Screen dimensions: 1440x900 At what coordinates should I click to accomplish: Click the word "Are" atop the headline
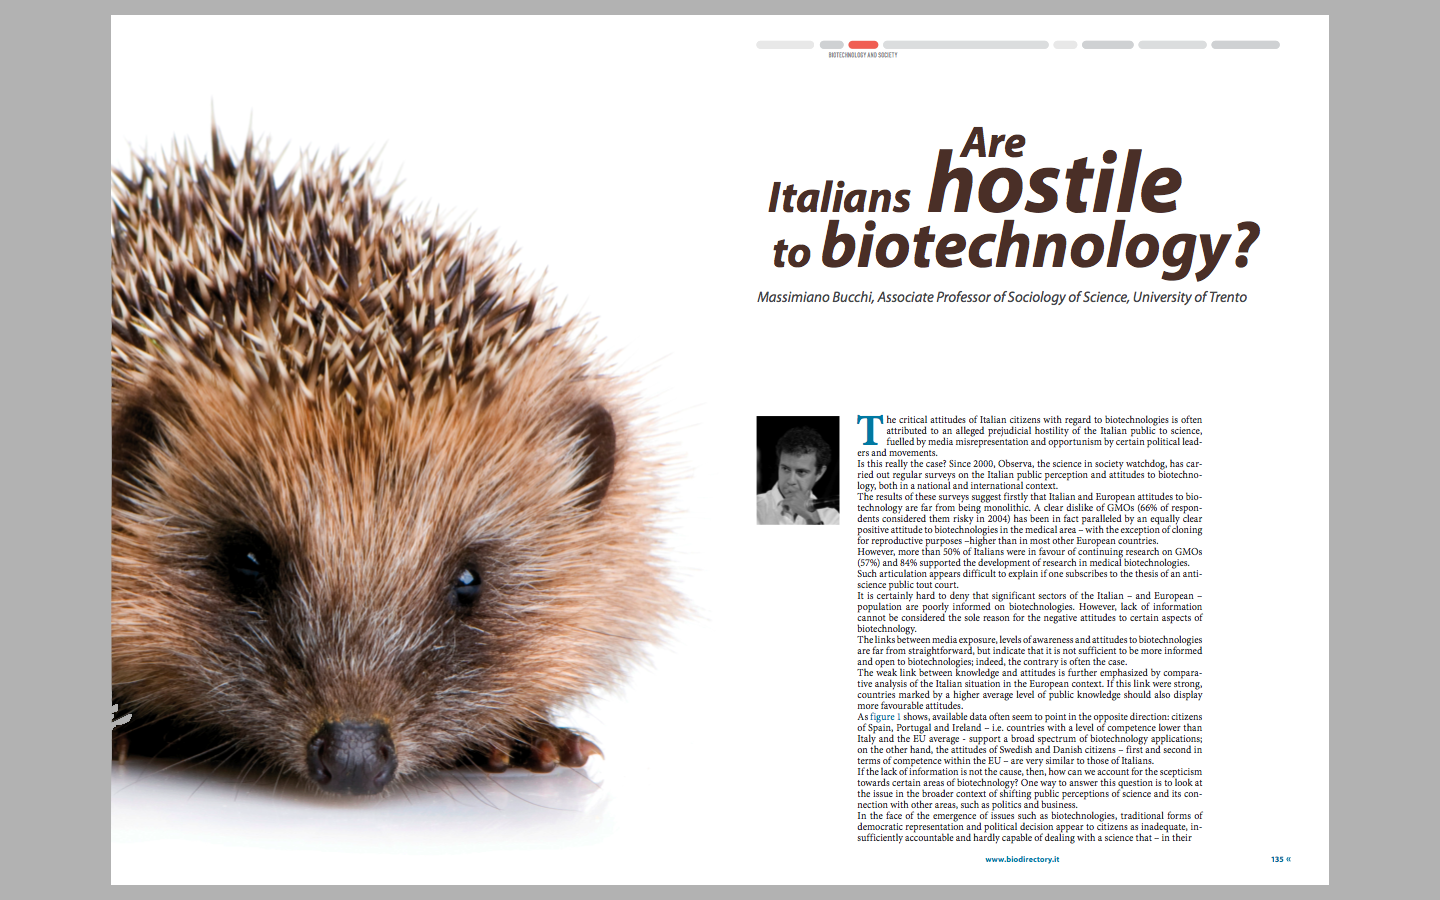tap(993, 144)
